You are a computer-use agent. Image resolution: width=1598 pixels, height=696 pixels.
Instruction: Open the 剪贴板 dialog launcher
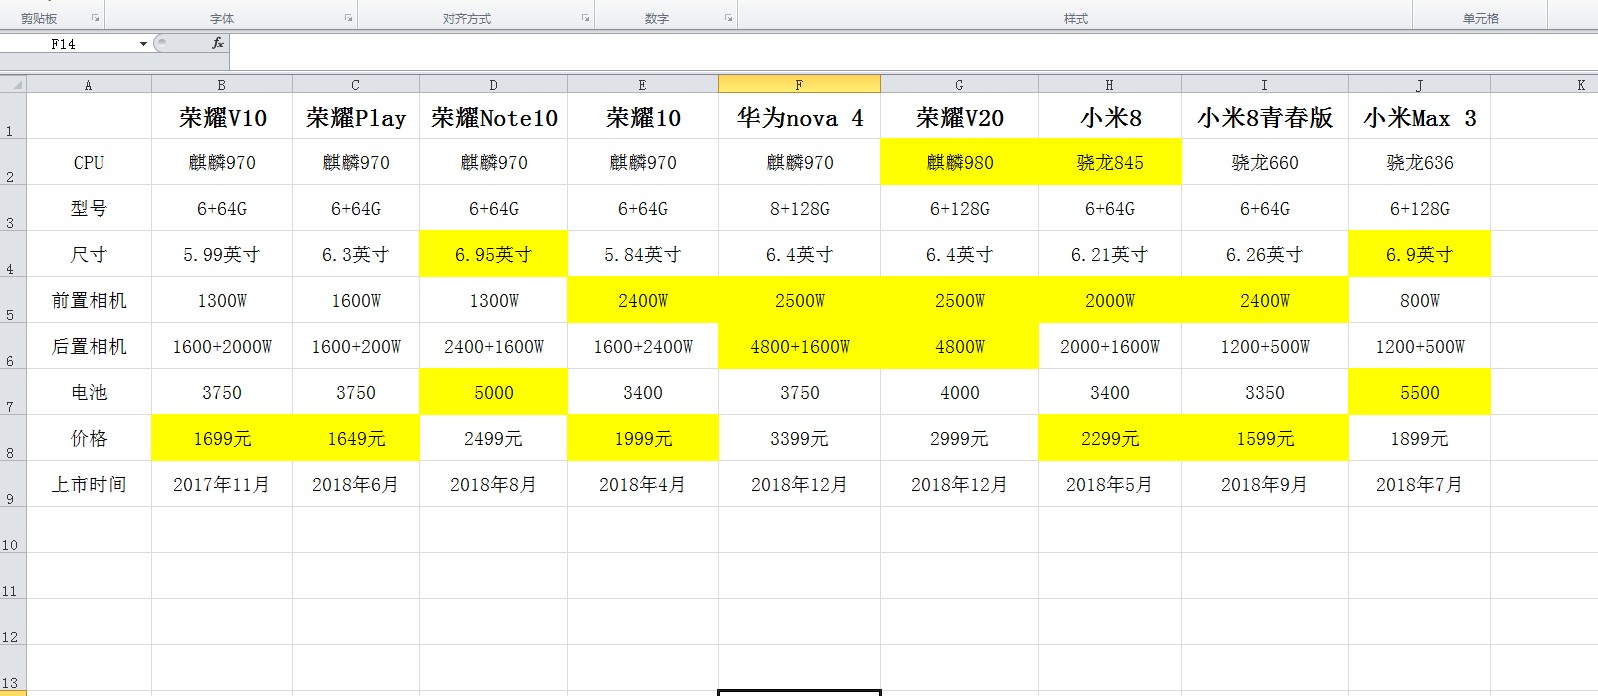click(x=96, y=18)
